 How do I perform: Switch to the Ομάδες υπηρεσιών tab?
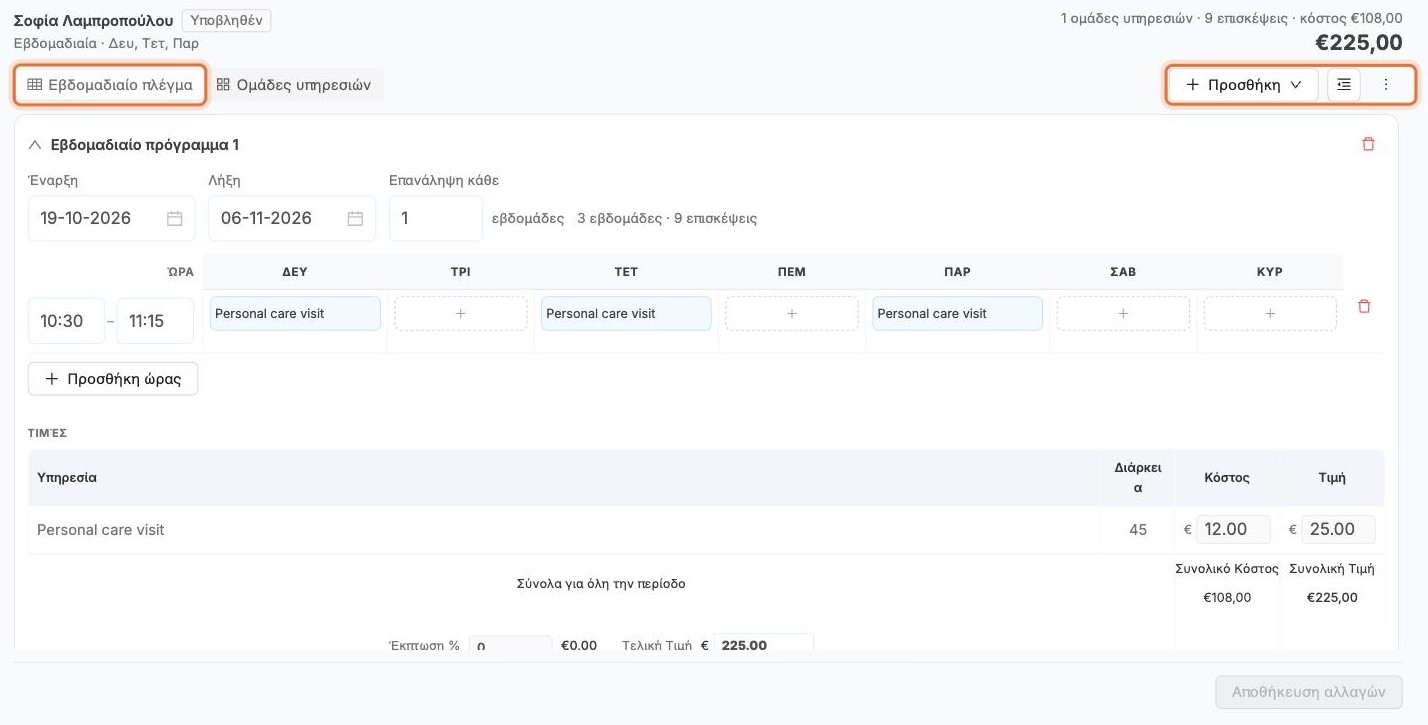[294, 85]
